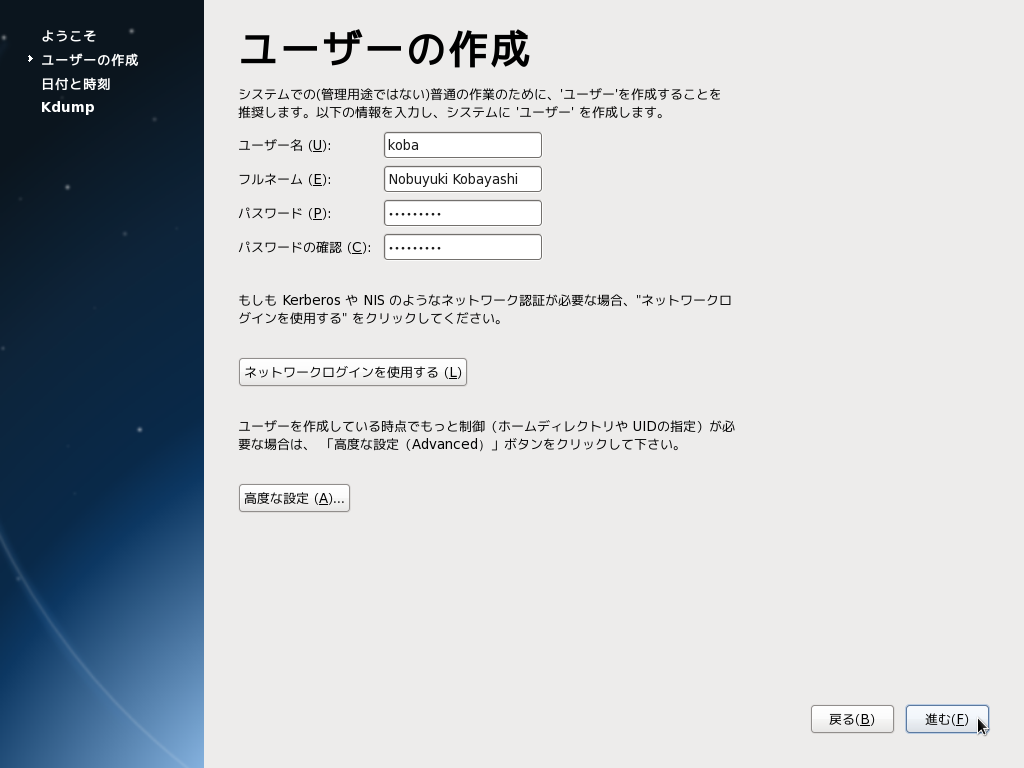
Task: Go to 日付と時刻 step in sidebar
Action: pos(75,84)
